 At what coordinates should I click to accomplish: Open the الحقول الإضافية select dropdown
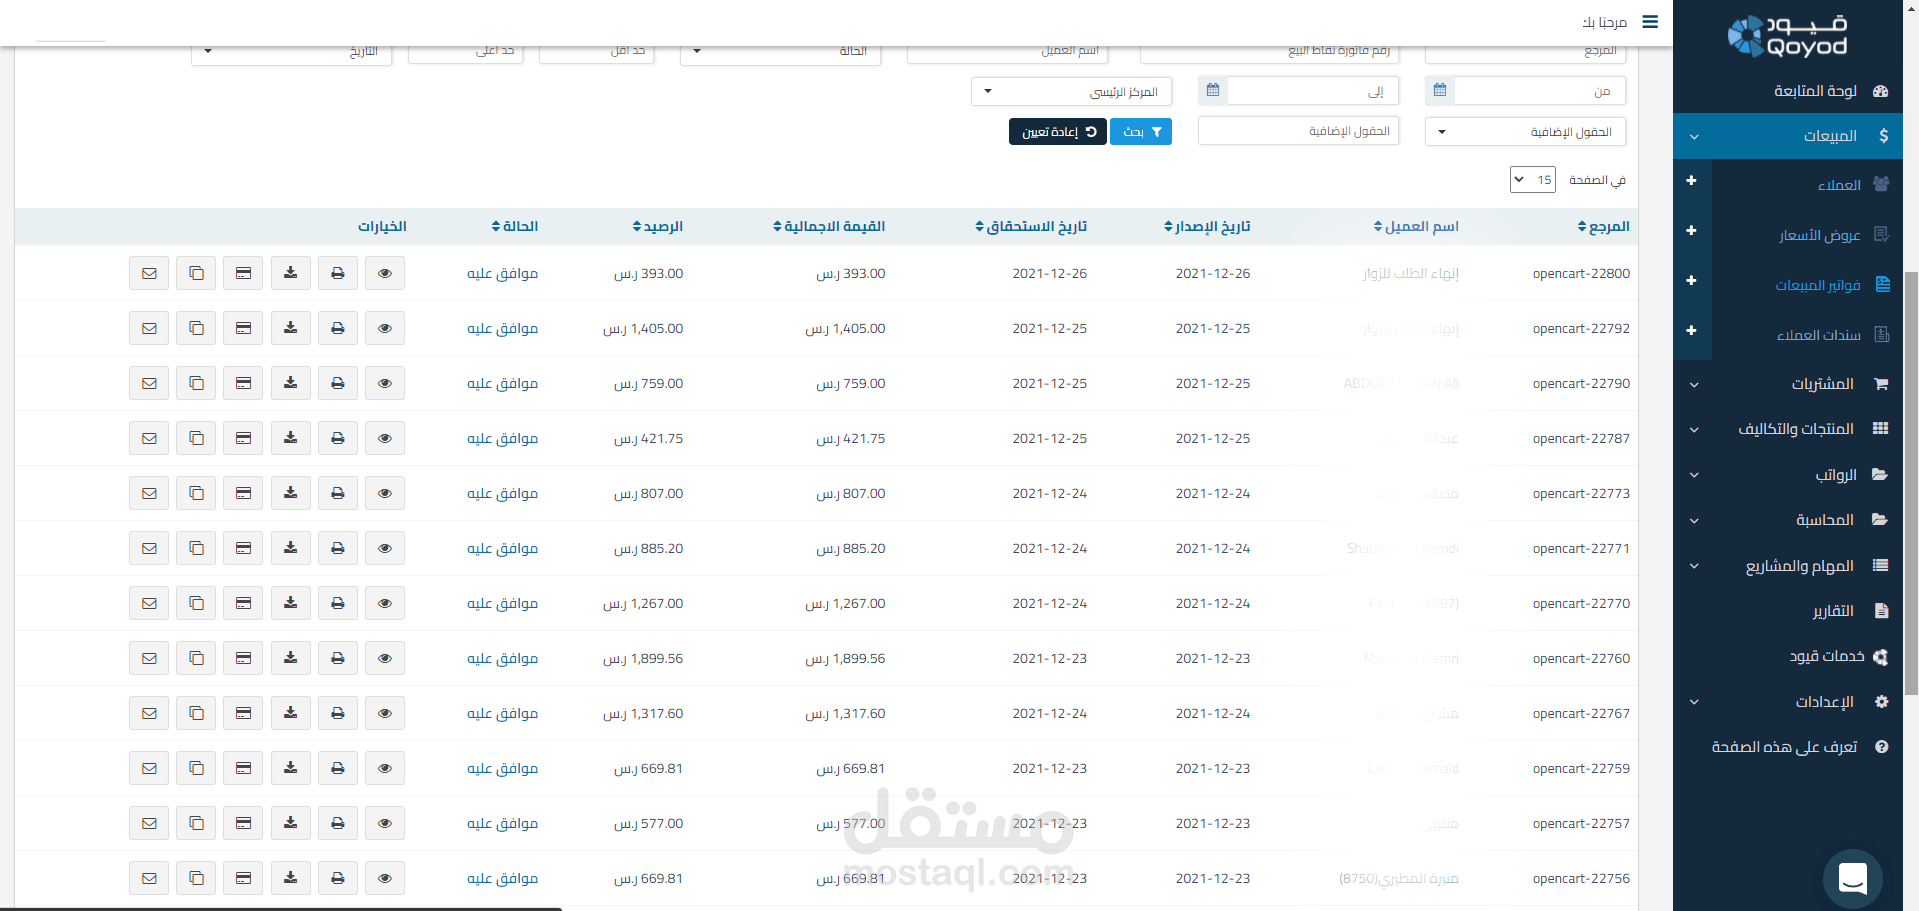[x=1525, y=132]
